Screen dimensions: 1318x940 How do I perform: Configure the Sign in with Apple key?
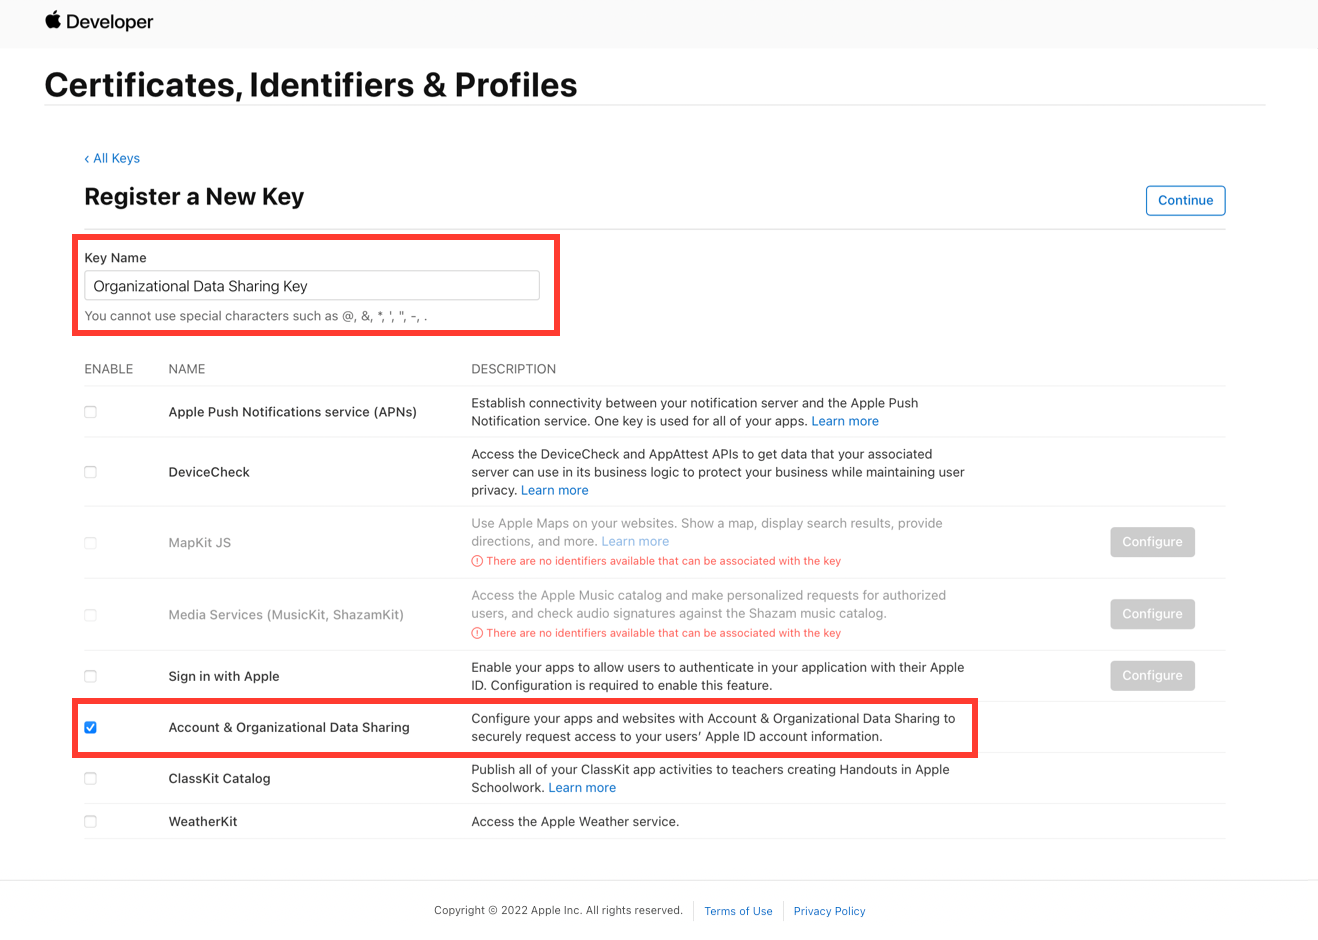[x=1152, y=675]
